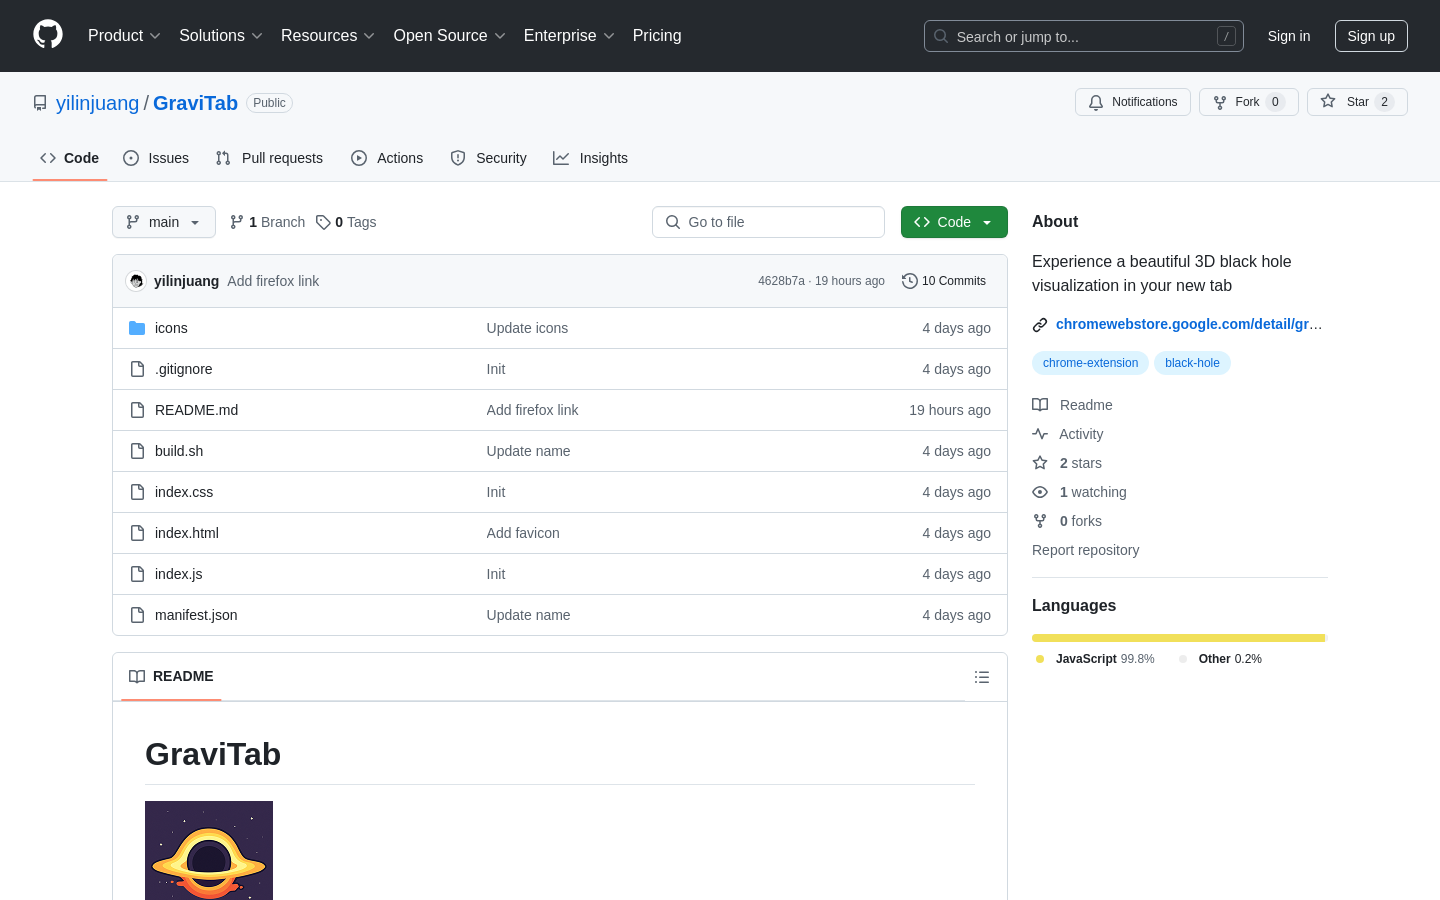The height and width of the screenshot is (900, 1440).
Task: Click the file icon beside manifest.json
Action: [x=137, y=615]
